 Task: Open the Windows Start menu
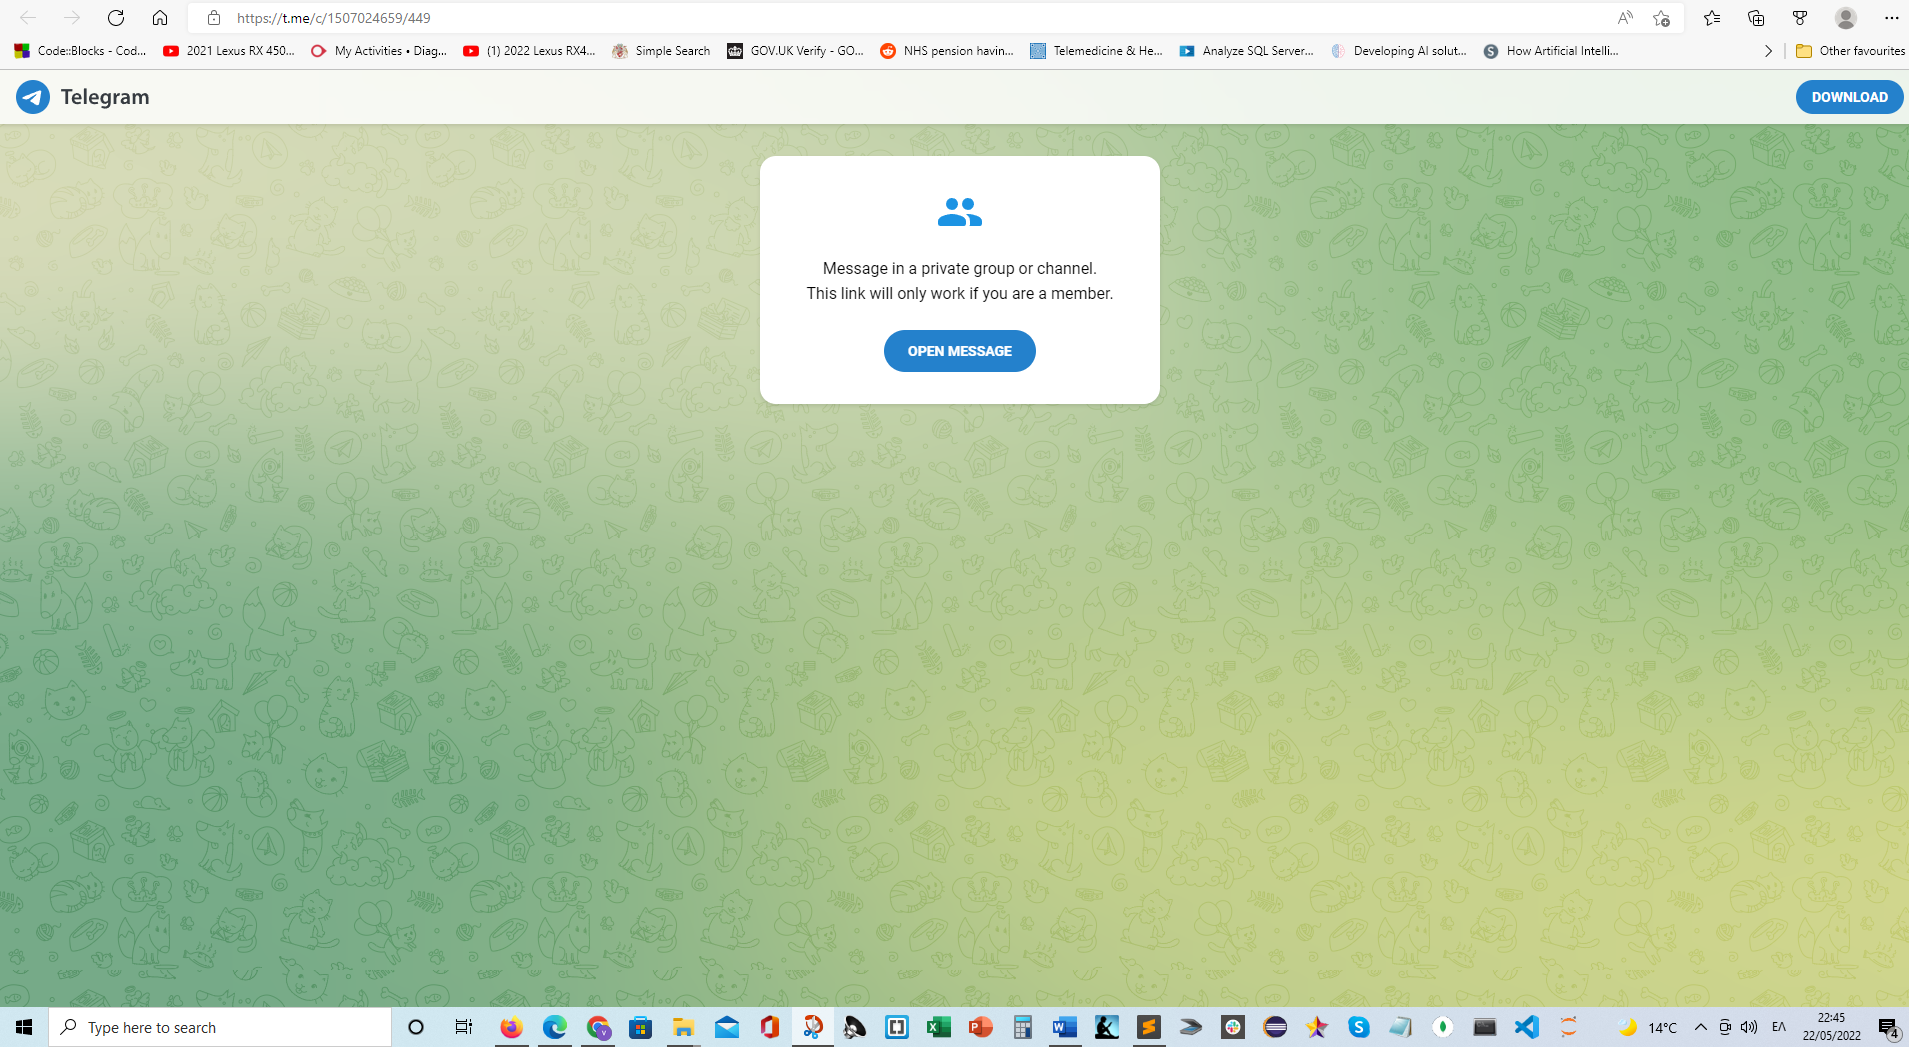[x=24, y=1027]
